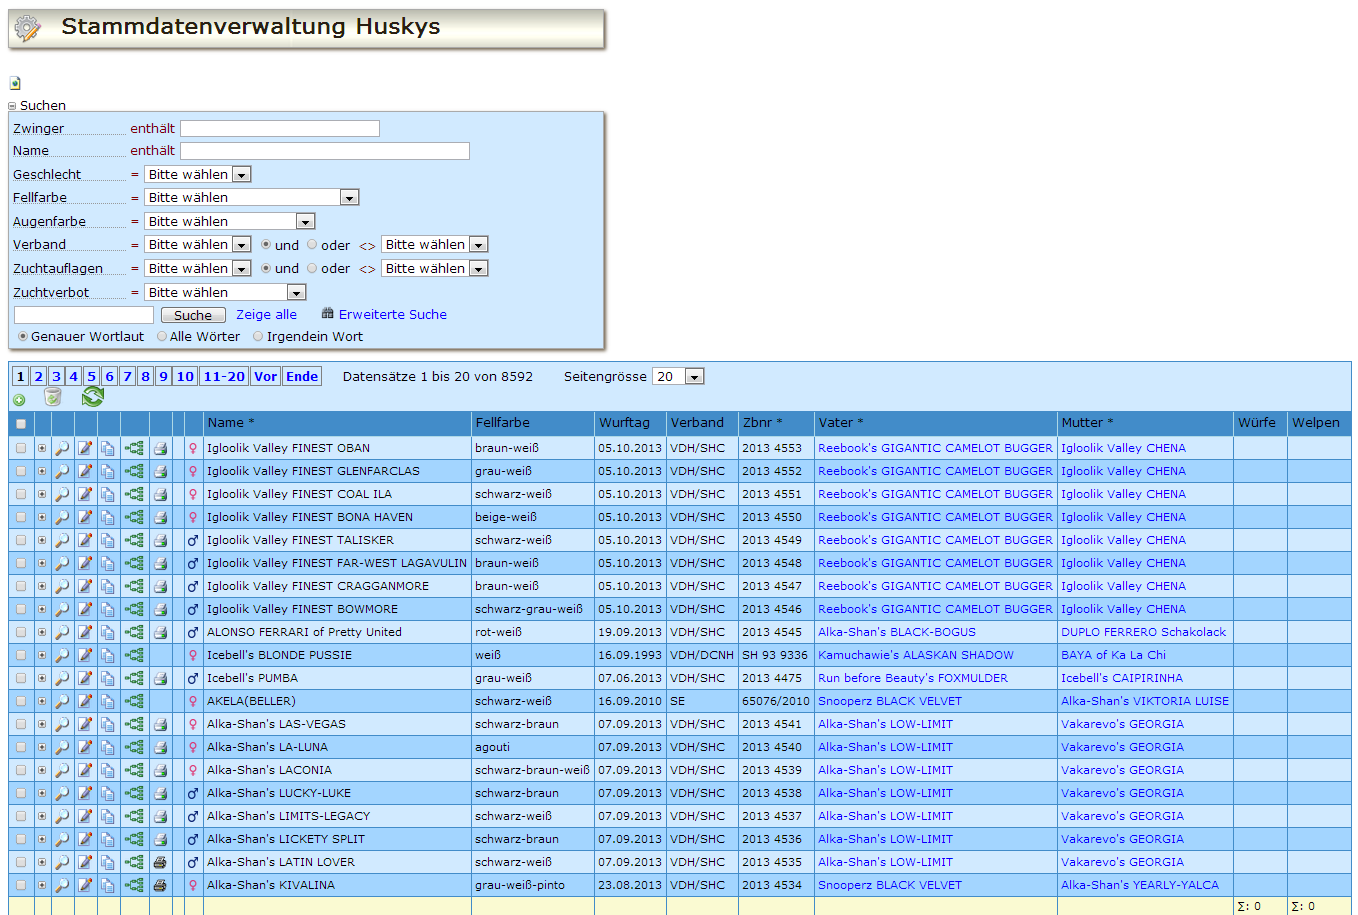Screen dimensions: 1358x915
Task: Edit Igloolik Valley FINEST GLENFARCLAS with the pencil icon
Action: click(85, 471)
